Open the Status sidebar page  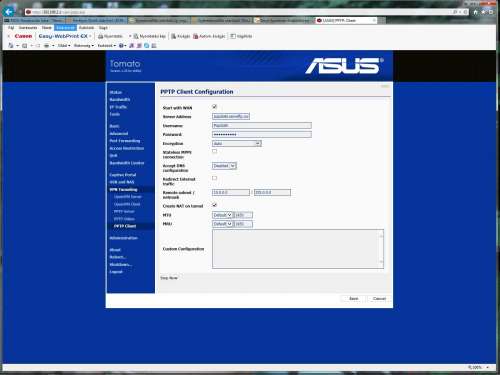[116, 92]
